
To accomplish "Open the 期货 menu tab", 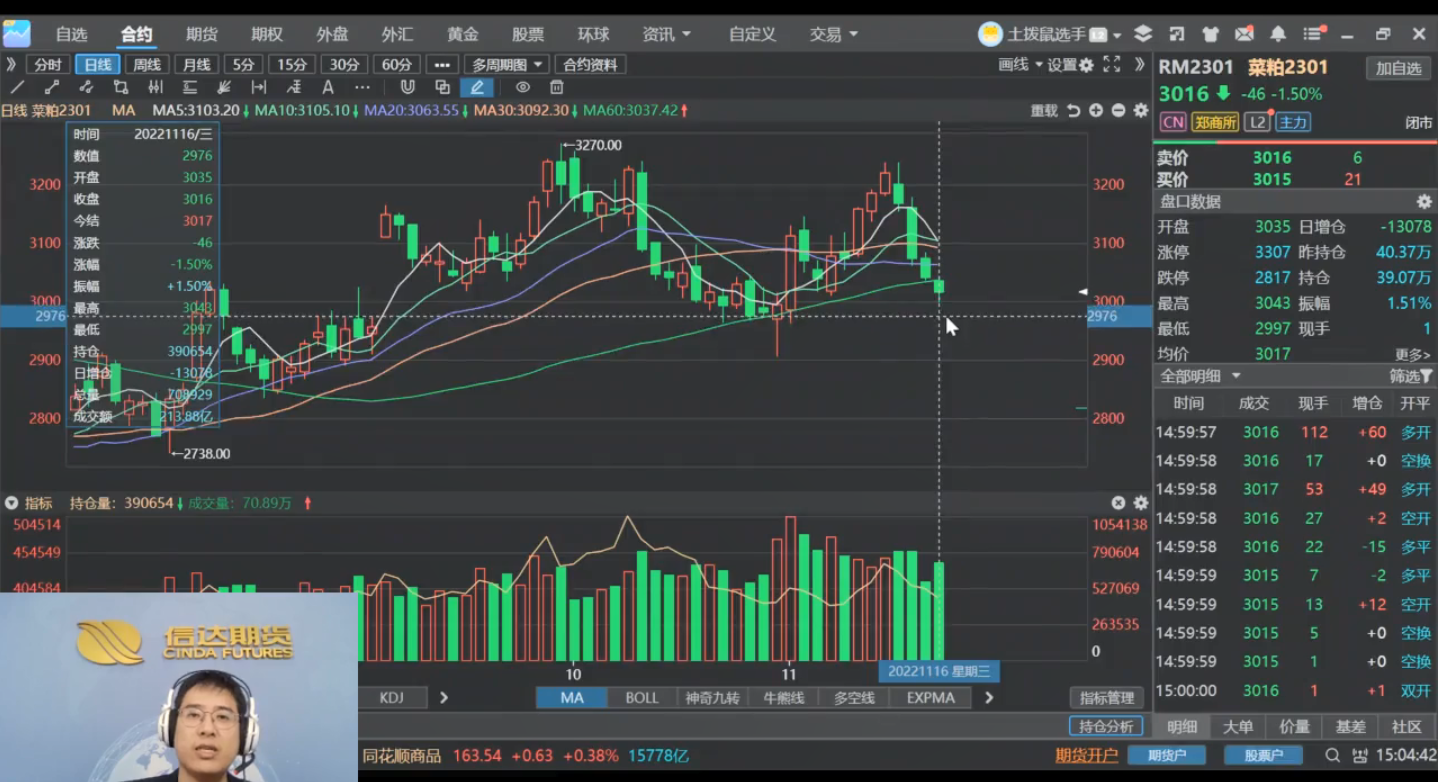I will [x=201, y=34].
